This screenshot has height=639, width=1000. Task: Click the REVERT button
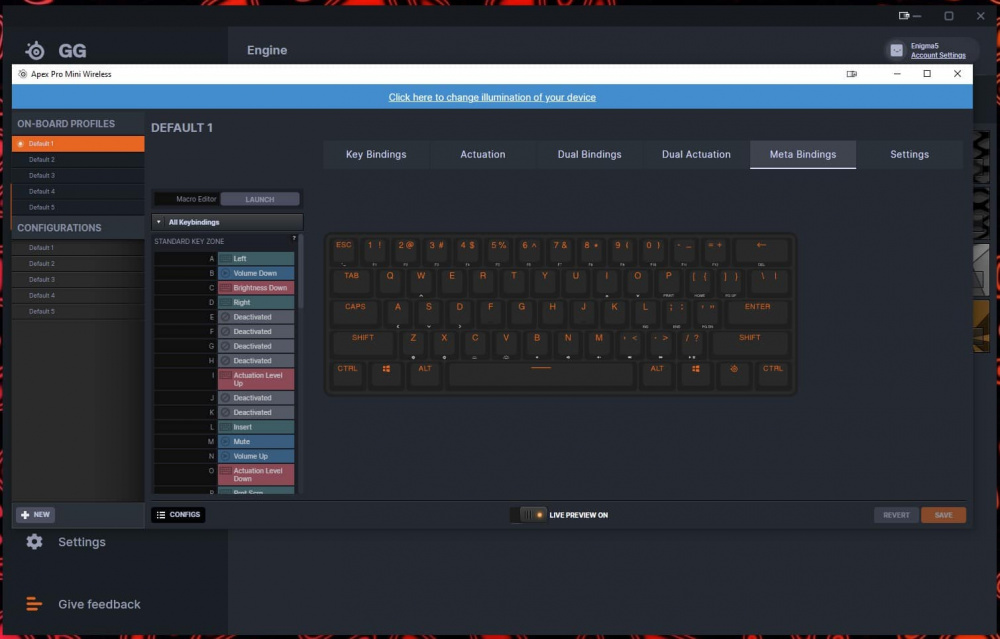pos(896,515)
